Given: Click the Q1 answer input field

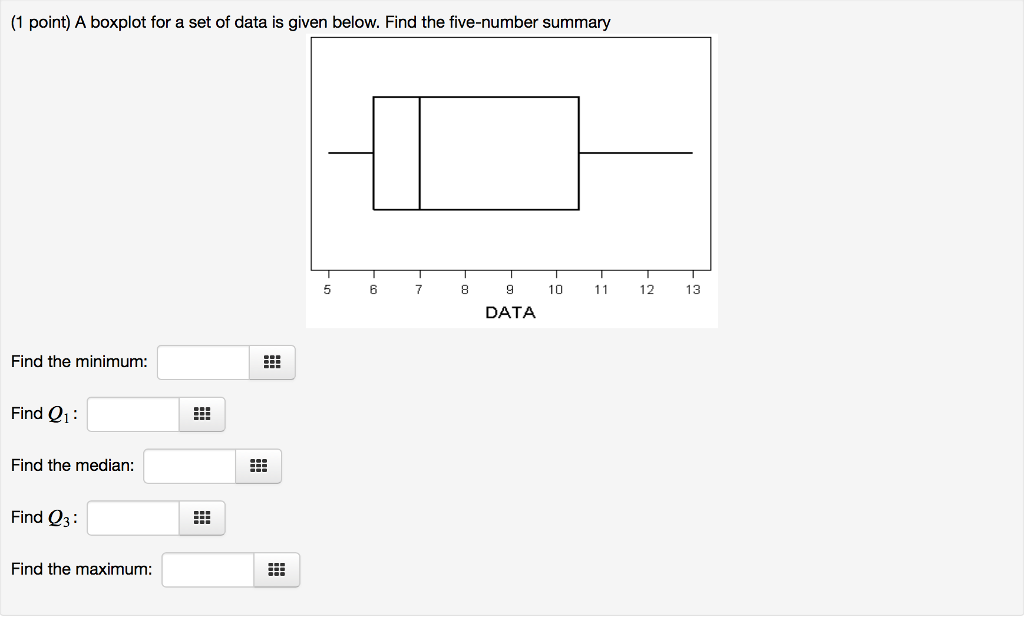Looking at the screenshot, I should (131, 414).
